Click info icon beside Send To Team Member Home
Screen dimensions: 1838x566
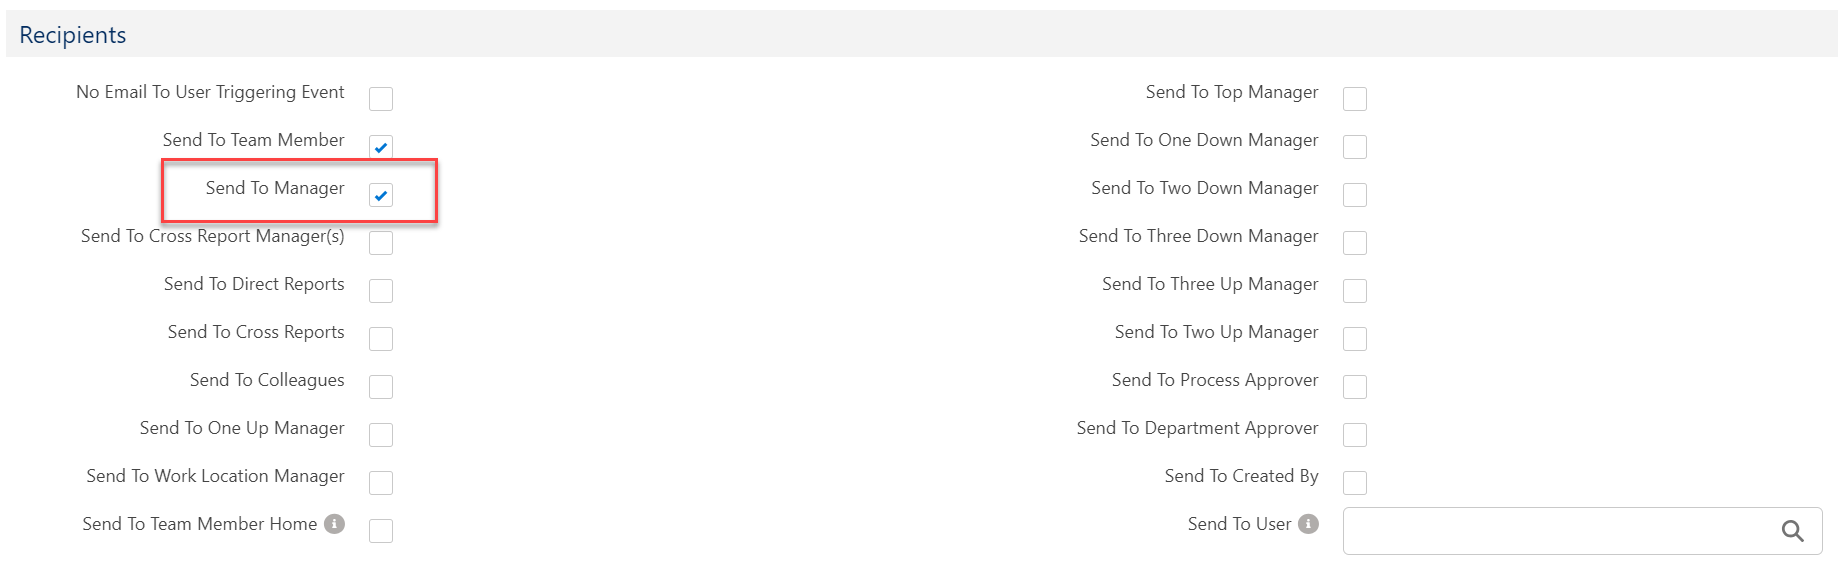335,524
